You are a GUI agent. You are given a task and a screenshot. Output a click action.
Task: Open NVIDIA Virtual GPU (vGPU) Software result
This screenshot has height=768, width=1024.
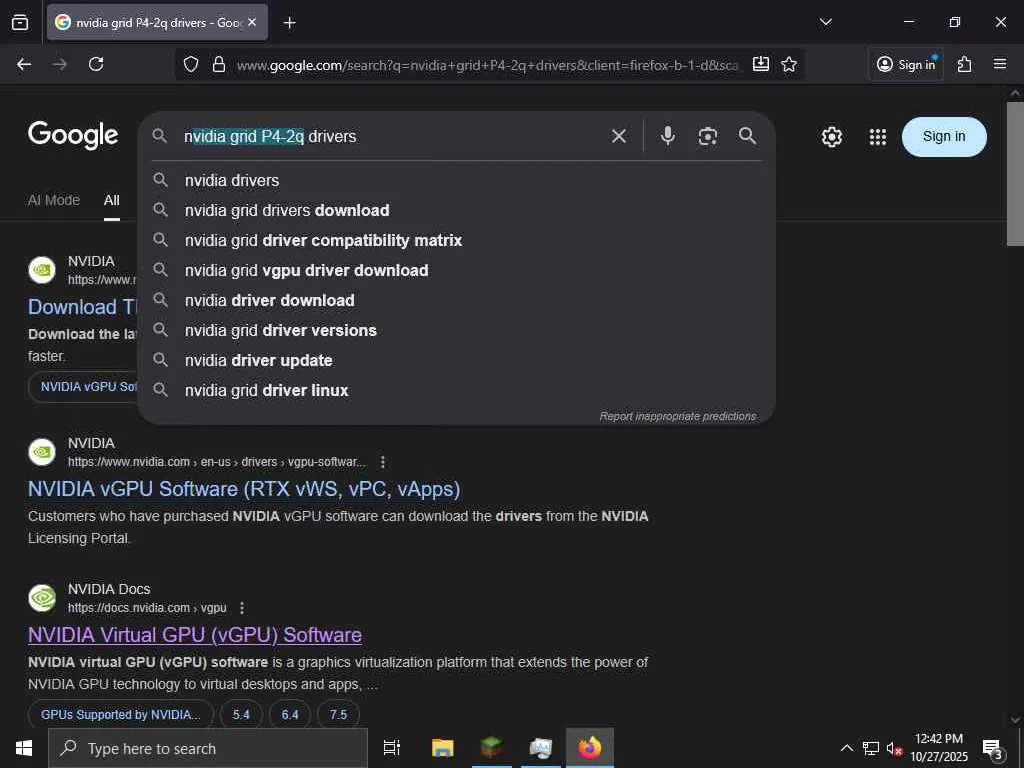coord(195,635)
